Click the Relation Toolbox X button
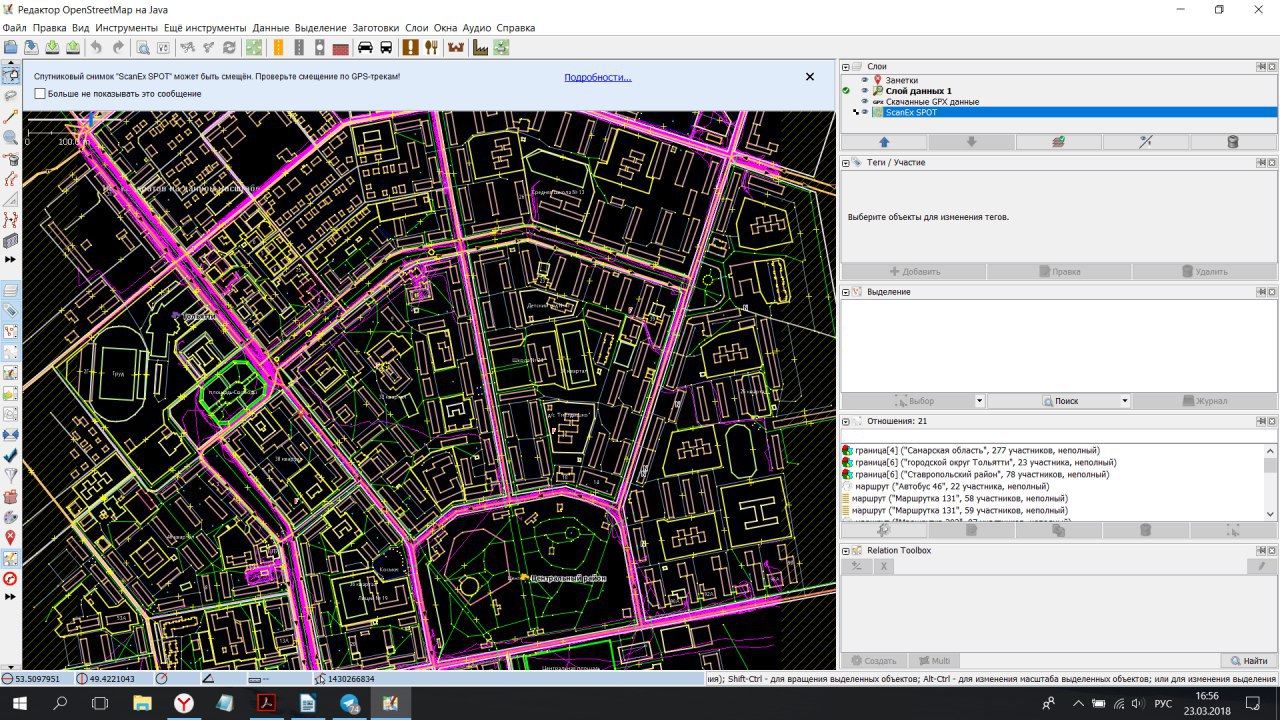This screenshot has width=1280, height=720. pyautogui.click(x=884, y=566)
